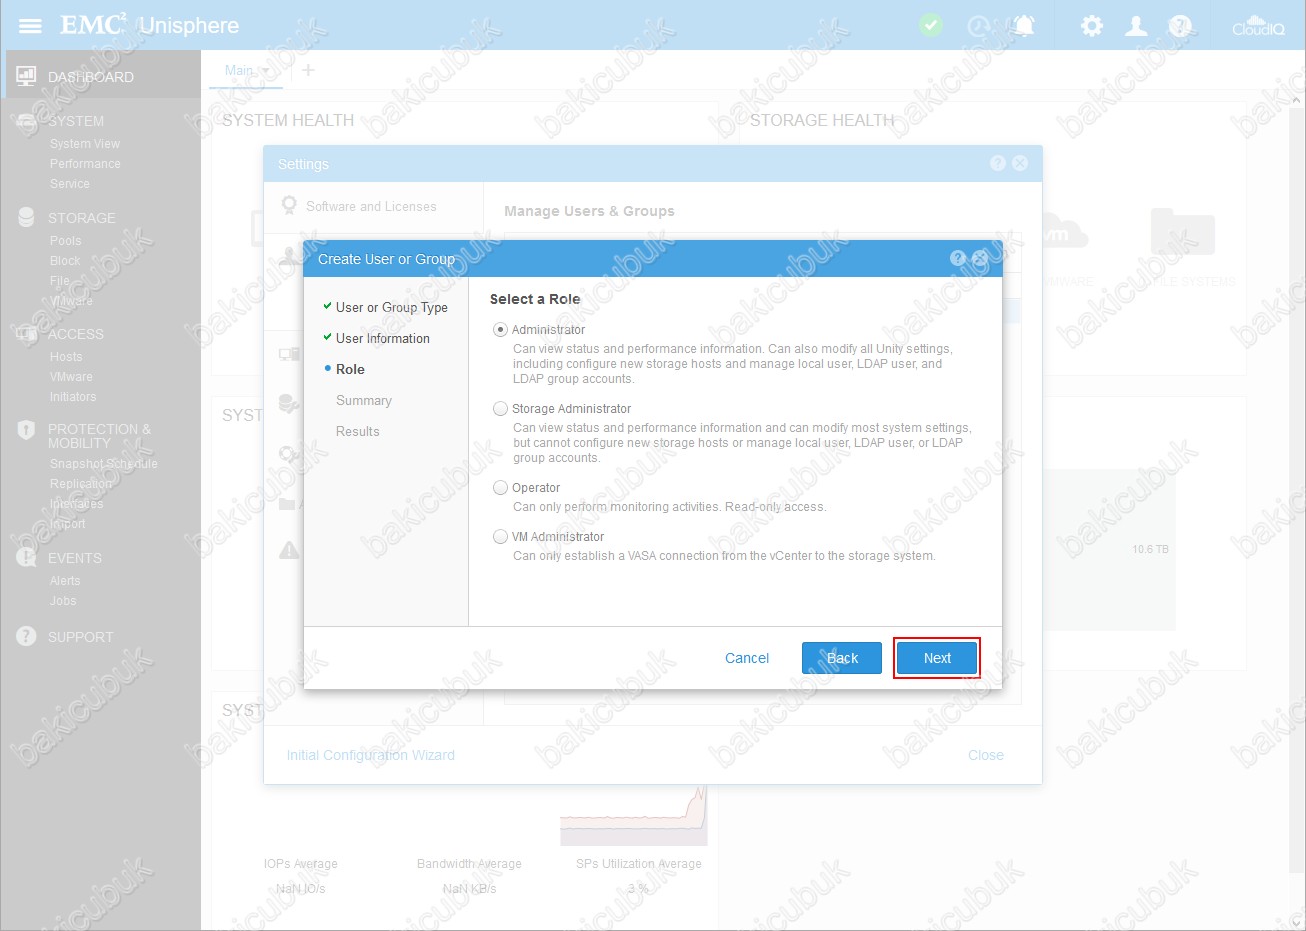
Task: Open the settings gear icon in header
Action: click(1092, 26)
